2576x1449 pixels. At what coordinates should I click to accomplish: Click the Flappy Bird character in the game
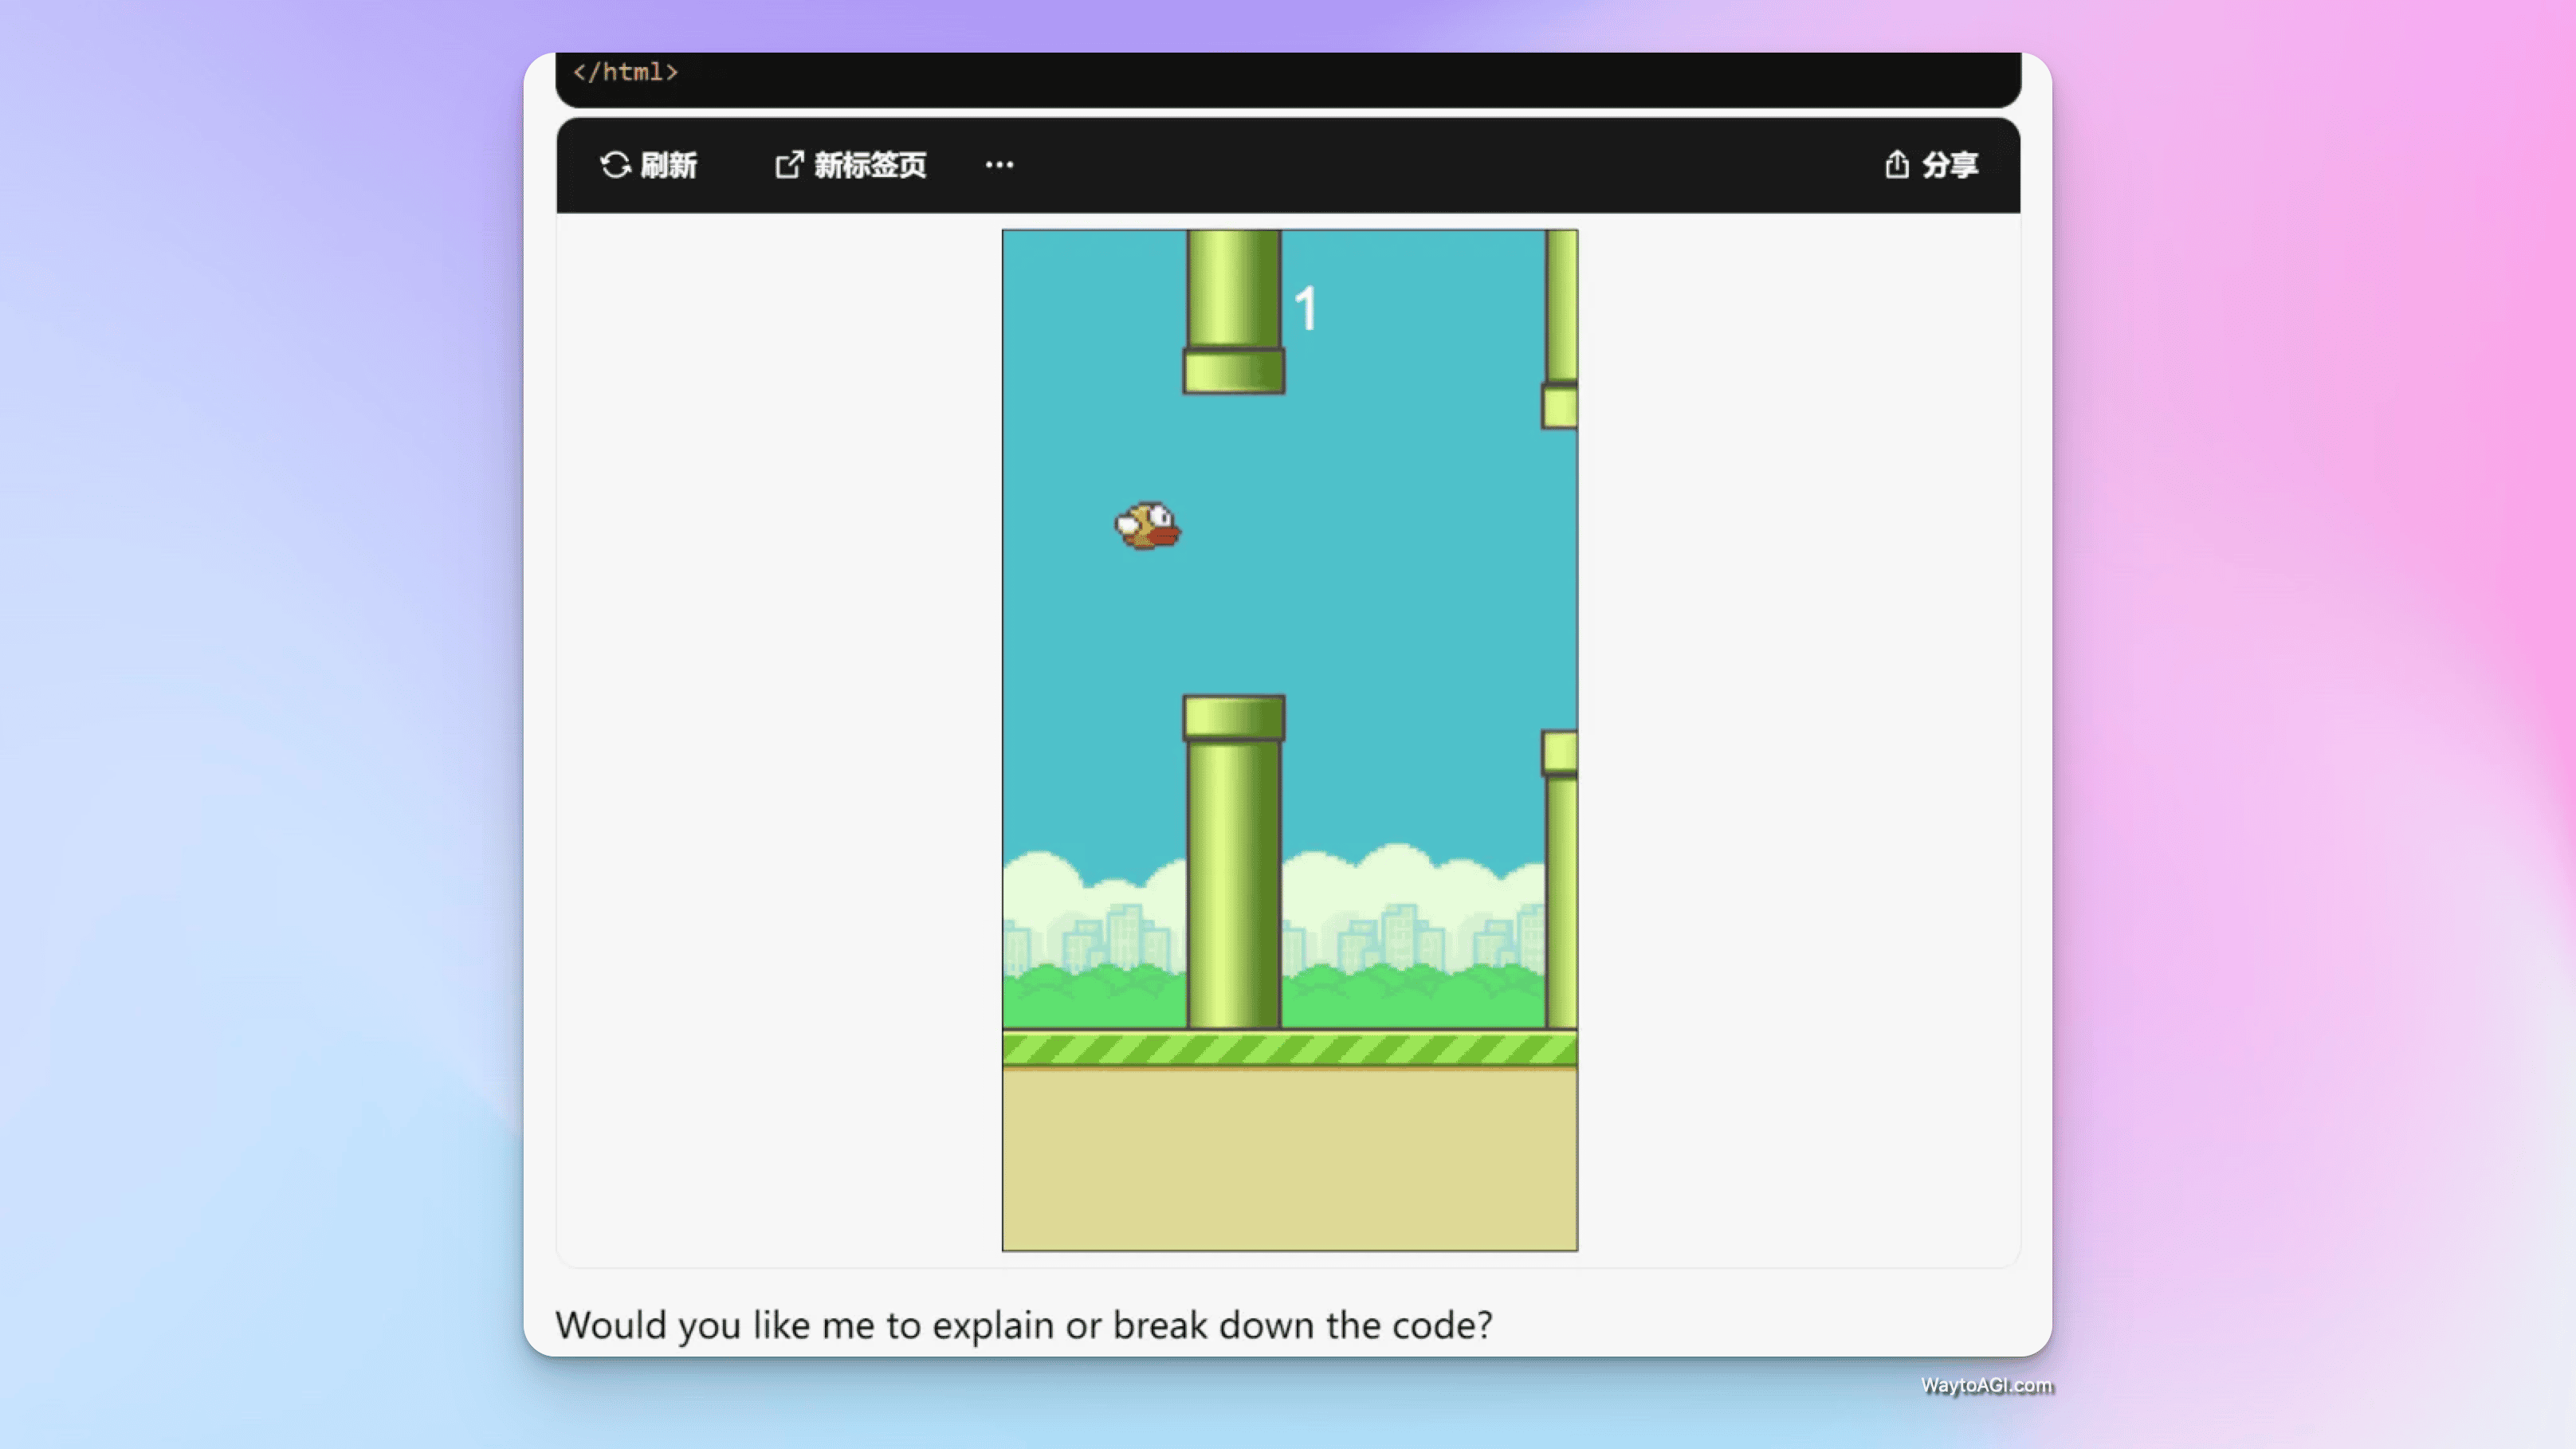[1148, 526]
